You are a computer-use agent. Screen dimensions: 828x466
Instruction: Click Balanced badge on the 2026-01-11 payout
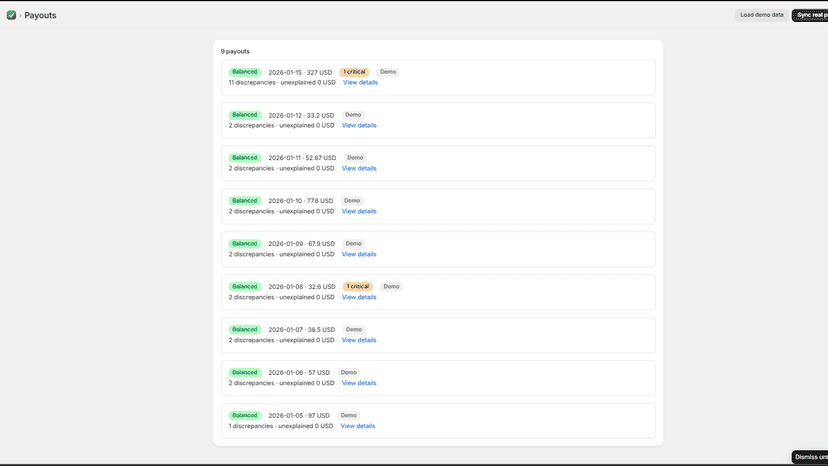[x=244, y=157]
